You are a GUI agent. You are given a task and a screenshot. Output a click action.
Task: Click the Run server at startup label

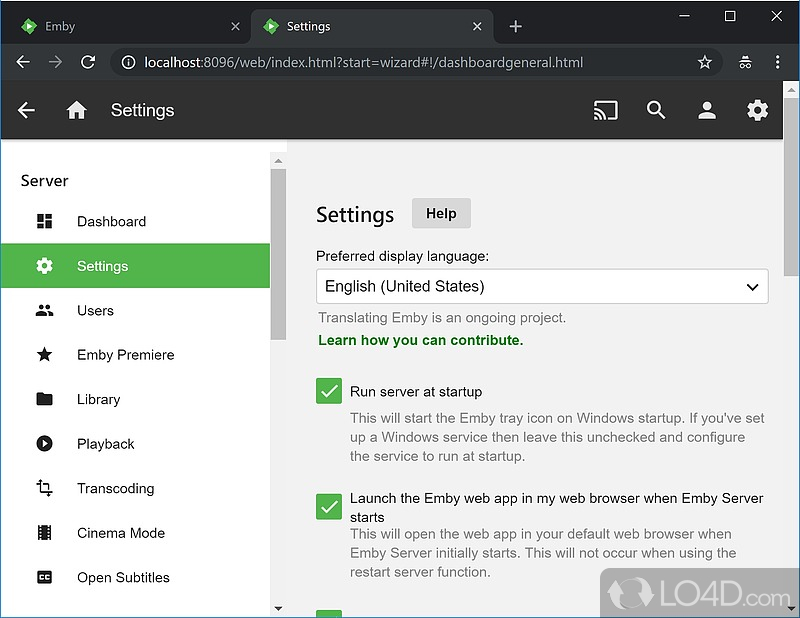click(416, 391)
